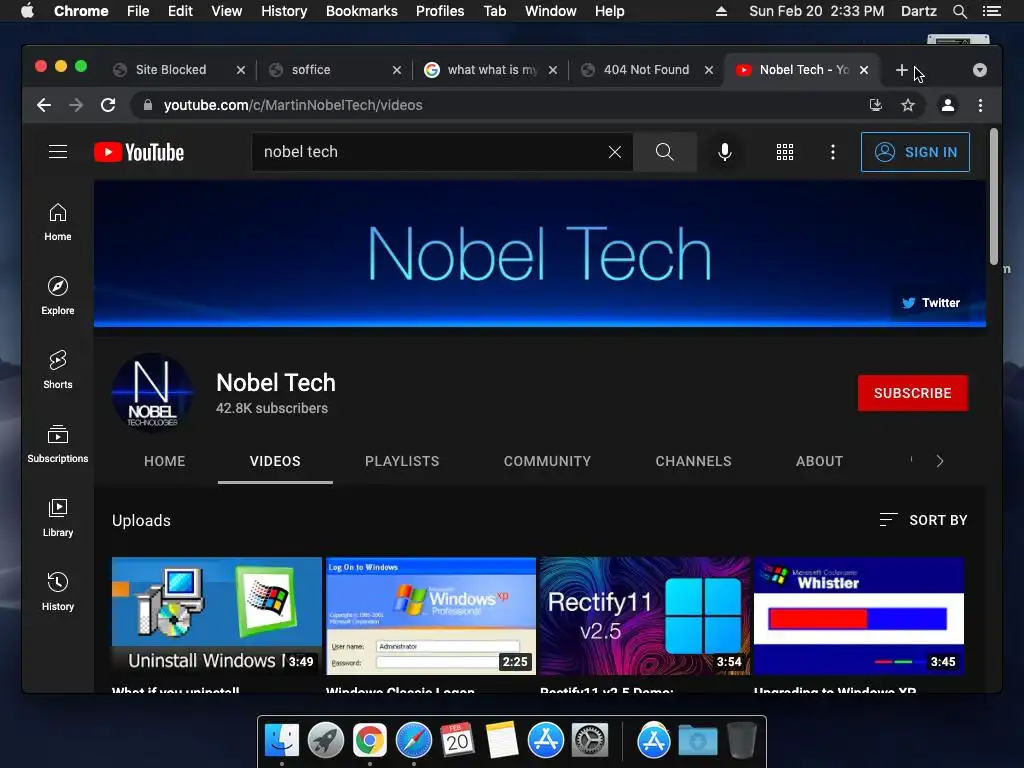
Task: Go to the YouTube logo home
Action: [139, 152]
